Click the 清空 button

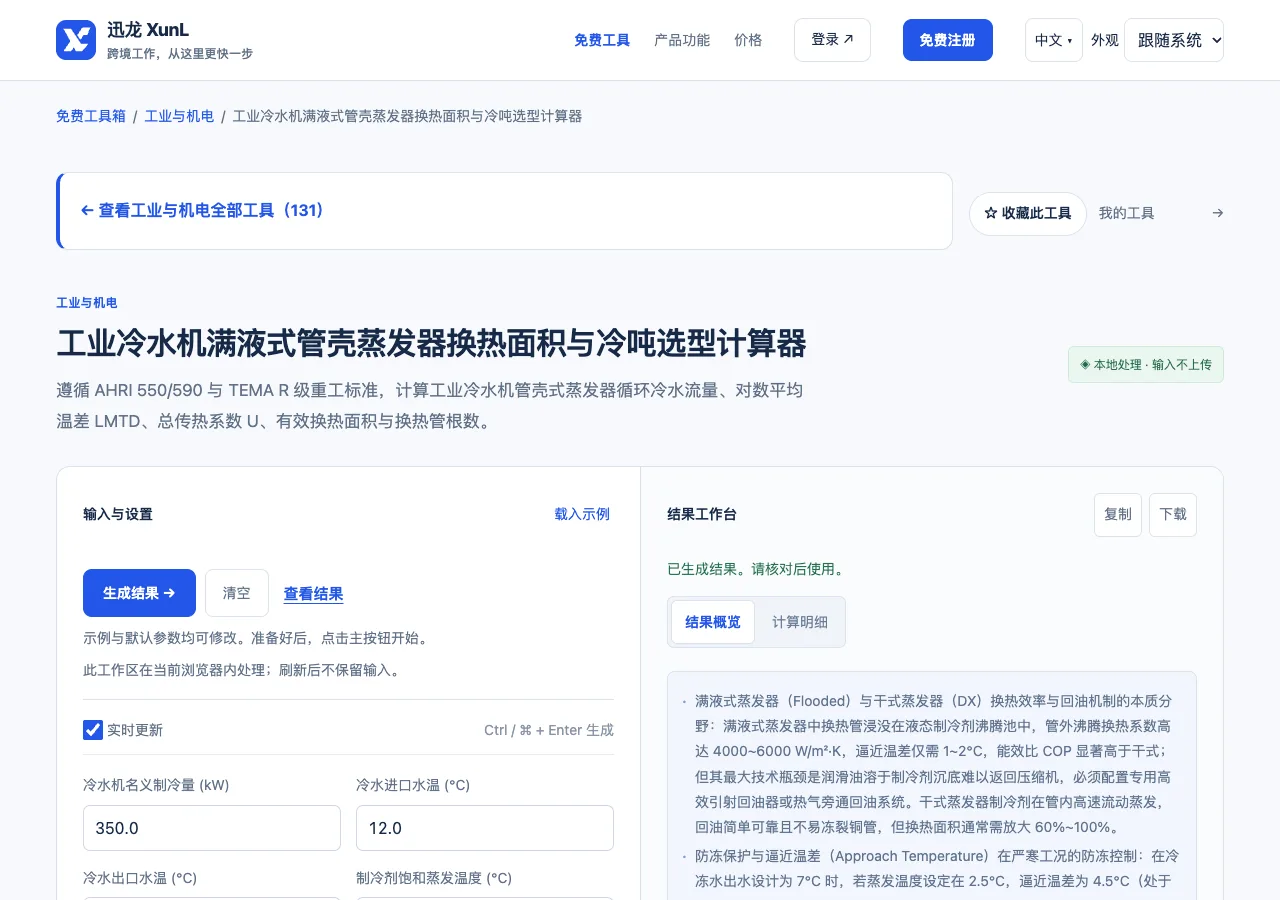point(237,593)
